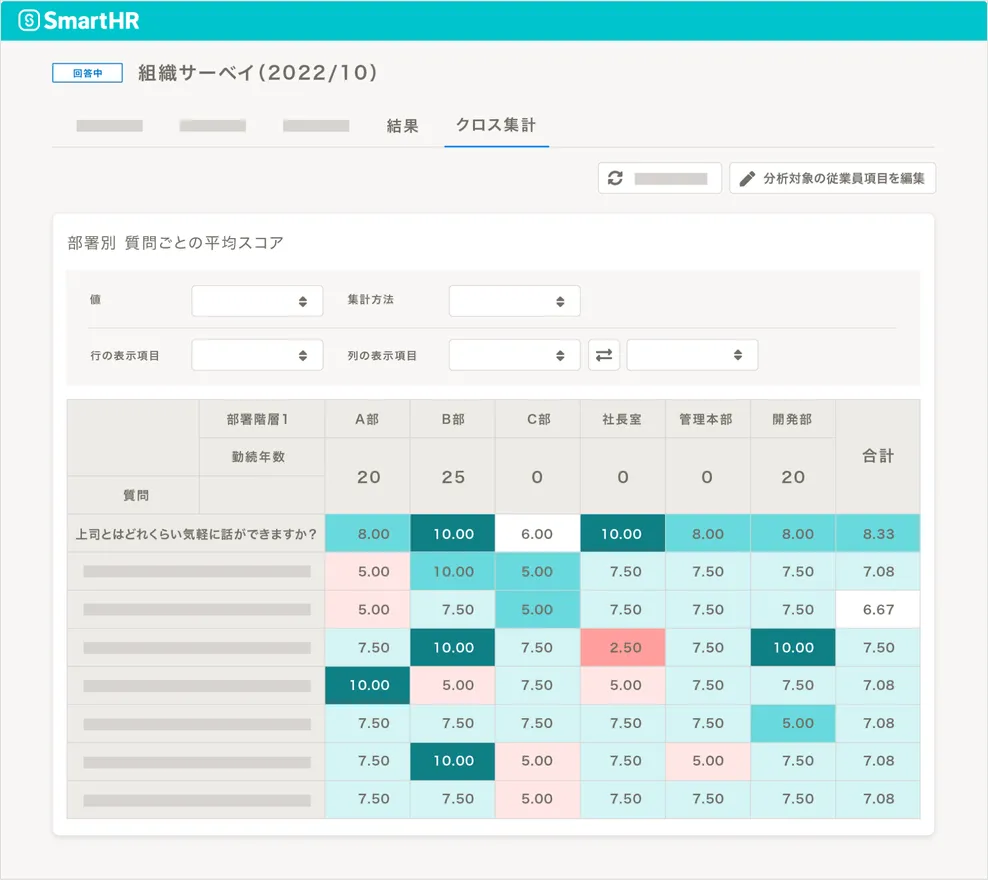Open the second column display dropdown beside the swap icon

tap(692, 354)
